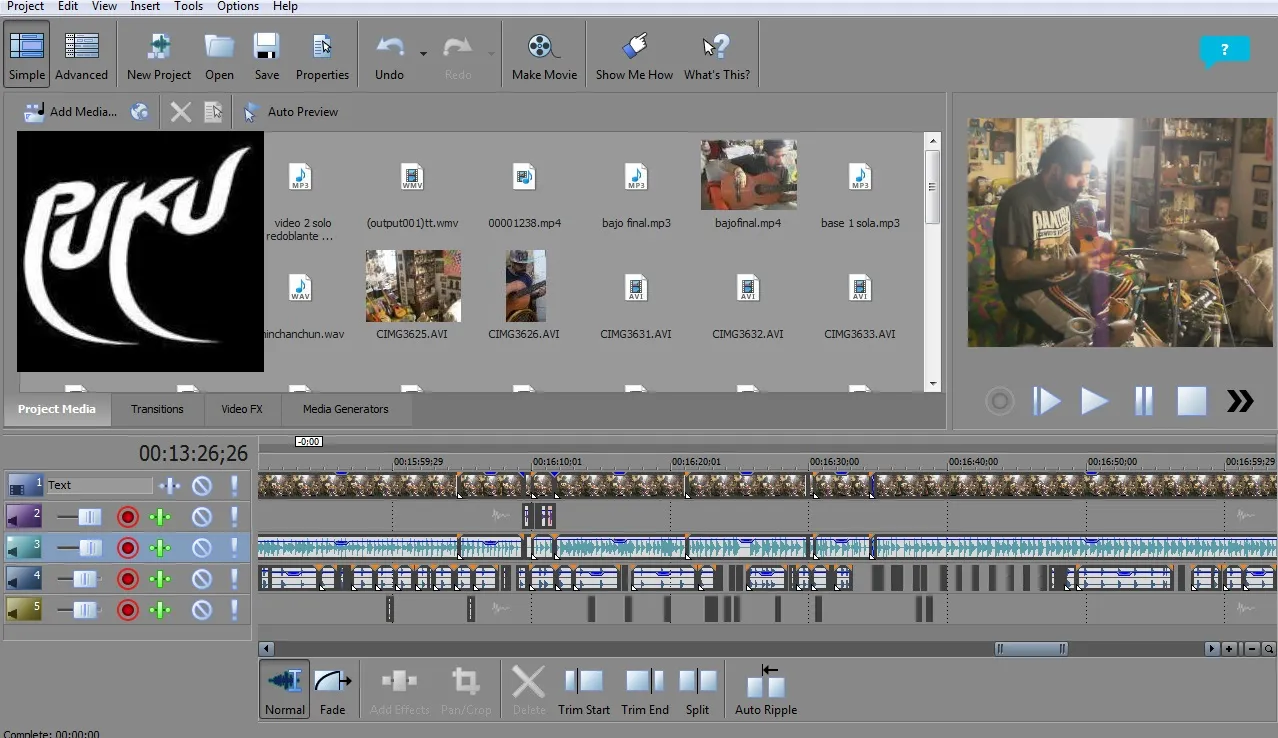This screenshot has height=738, width=1278.
Task: Open track FX for audio track 3
Action: coord(160,548)
